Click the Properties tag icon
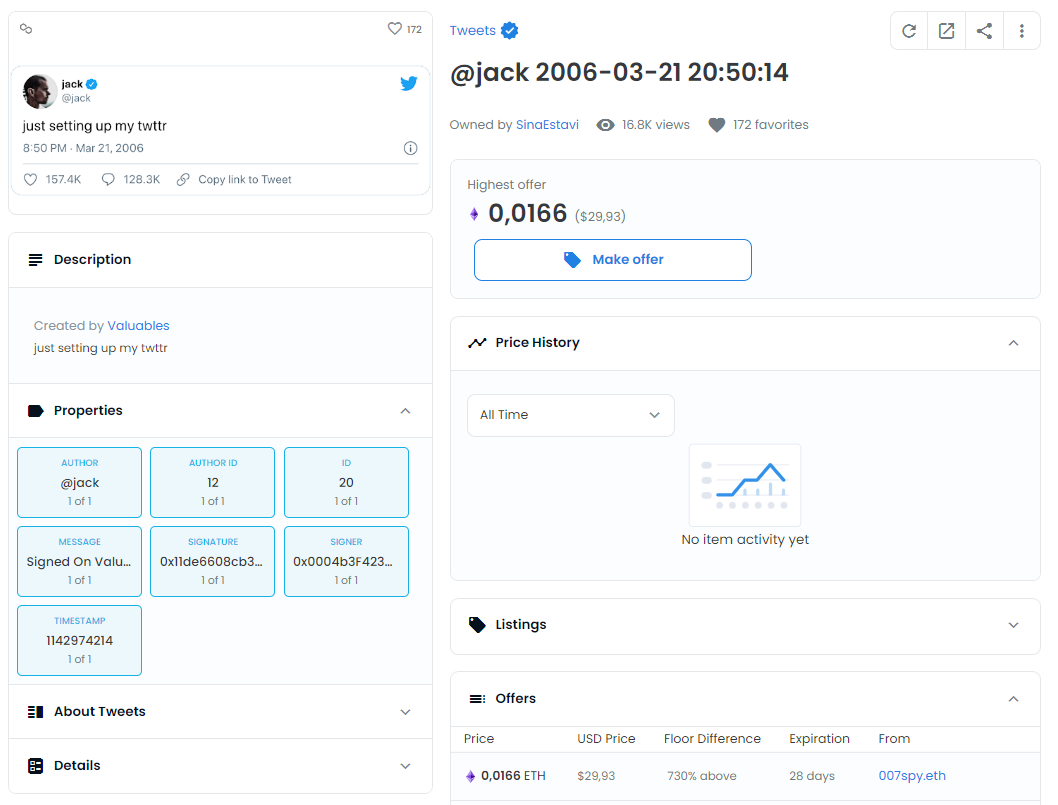Image resolution: width=1058 pixels, height=805 pixels. [x=36, y=411]
